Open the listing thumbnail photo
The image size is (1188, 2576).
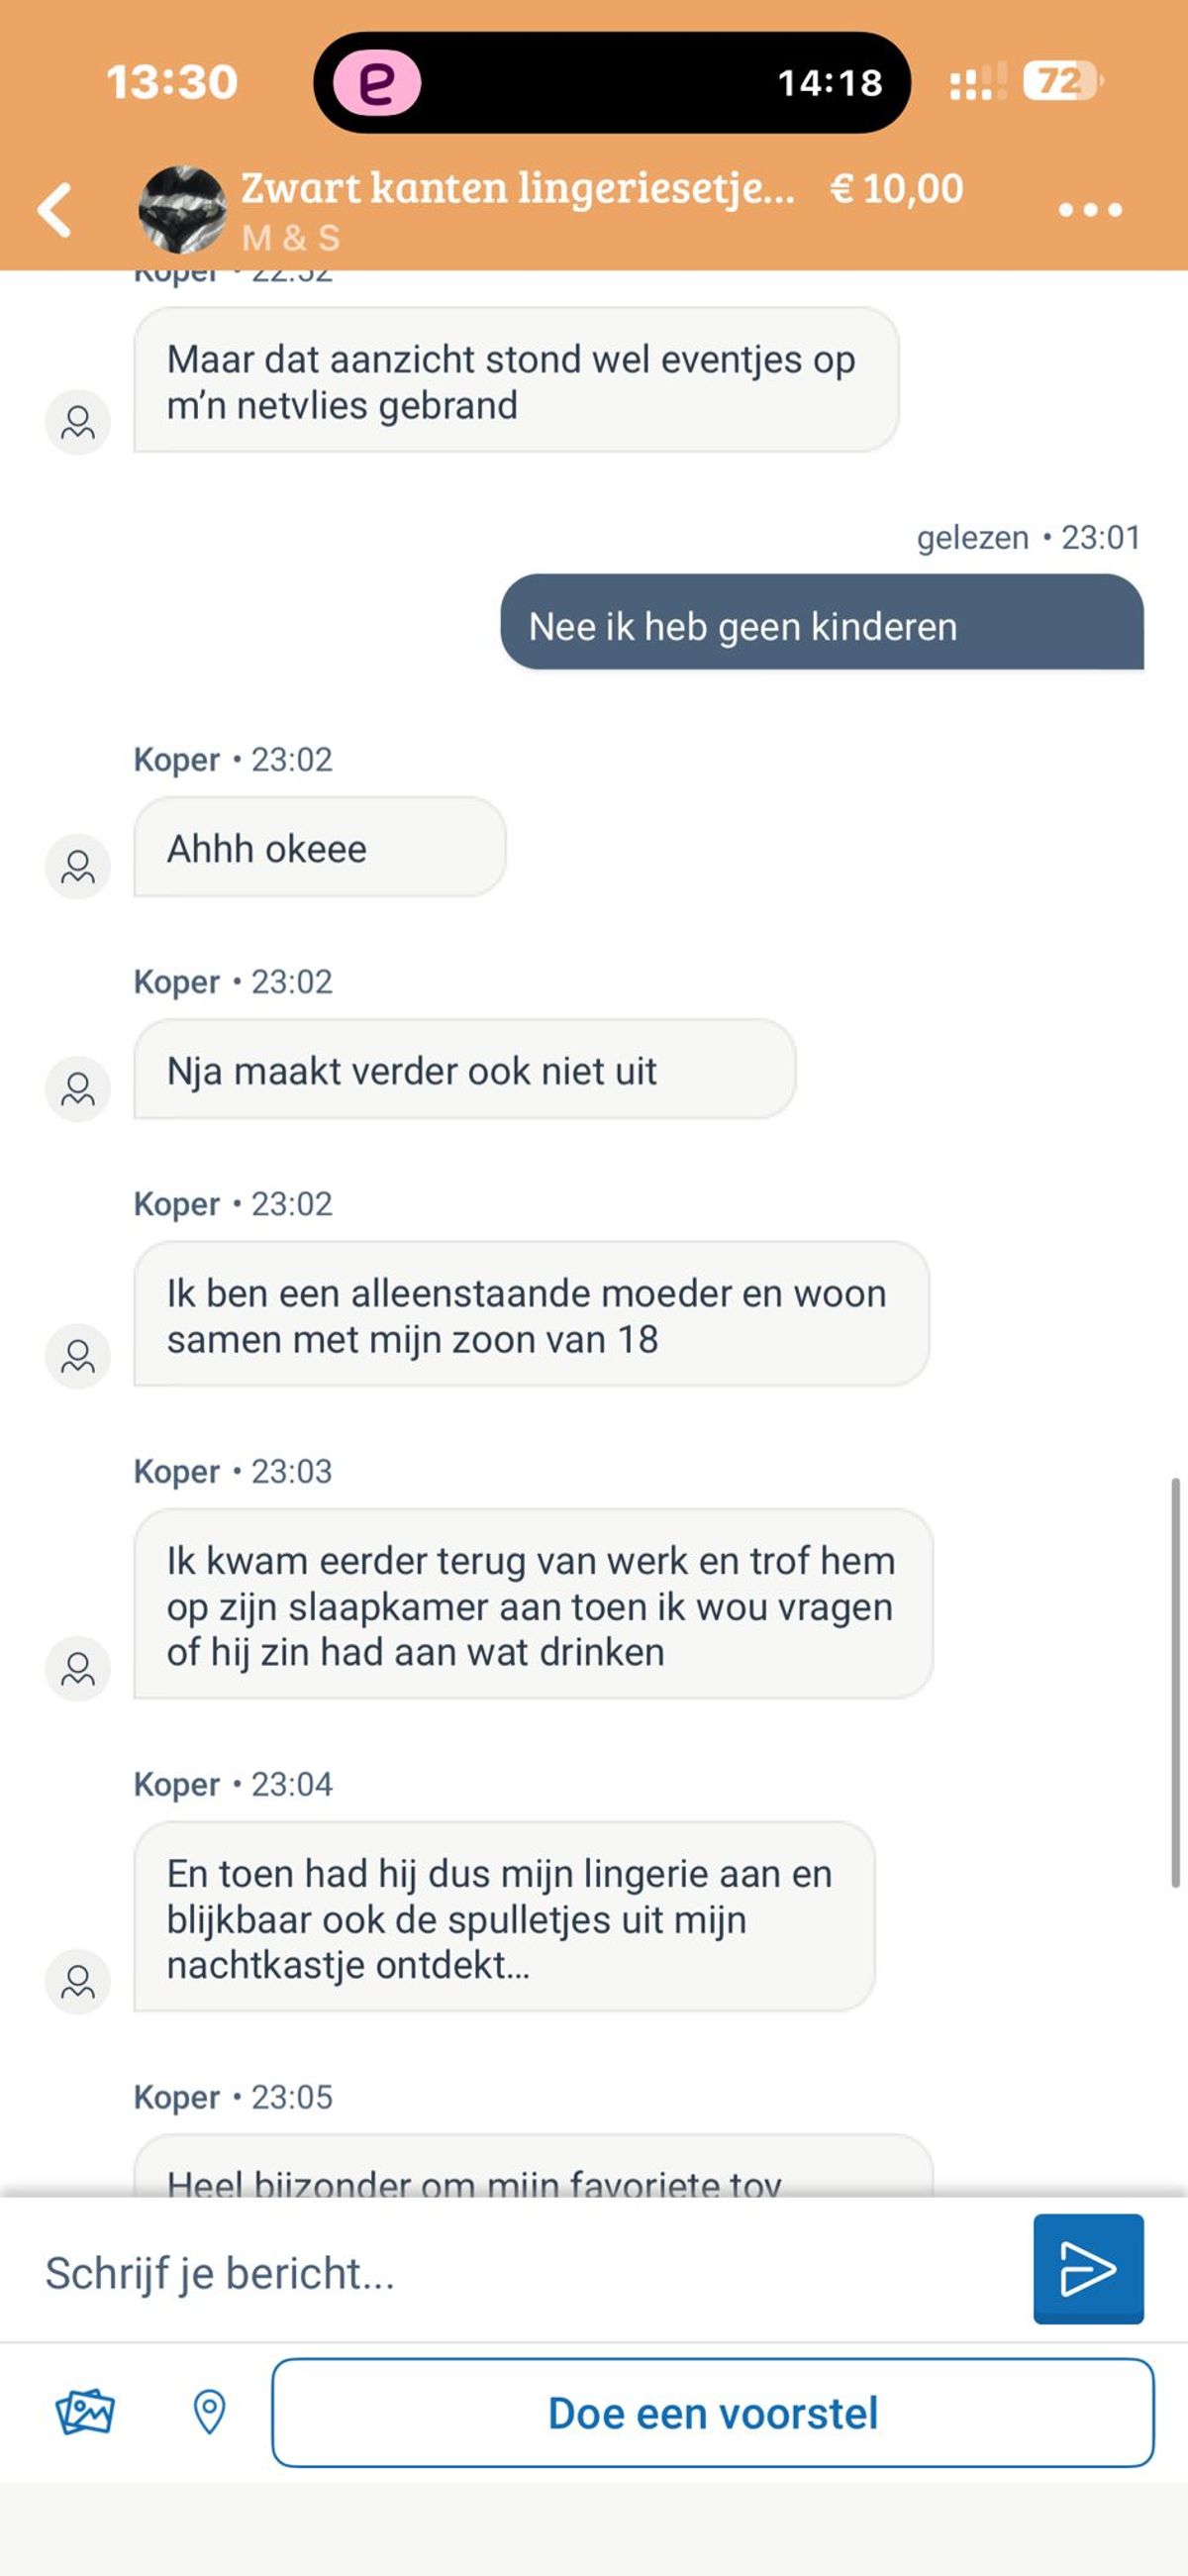182,210
